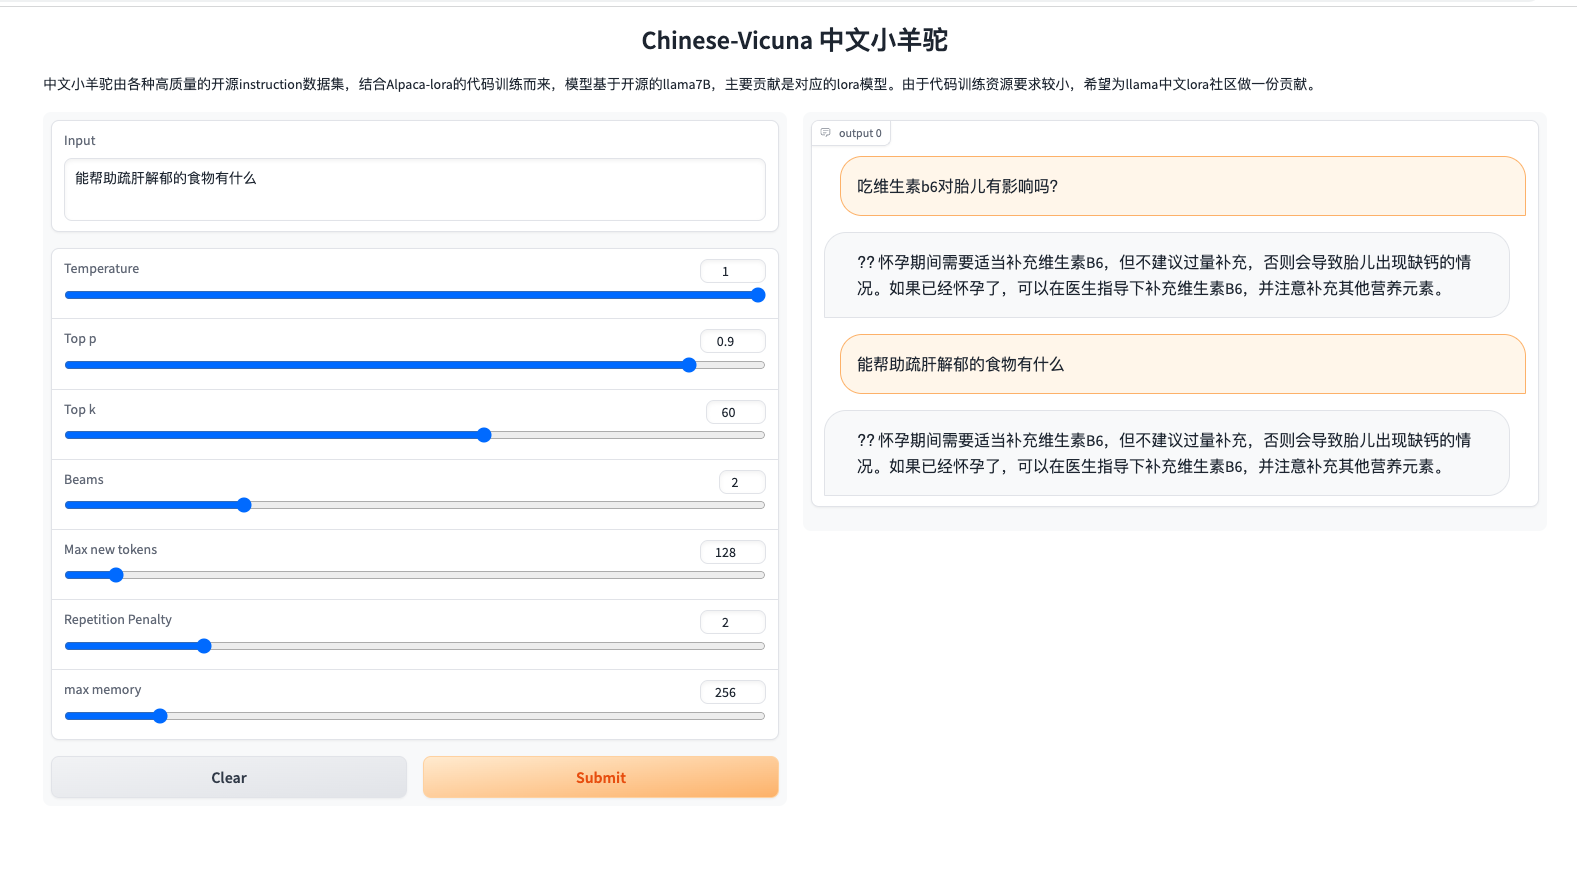The height and width of the screenshot is (879, 1577).
Task: Click the Top p label
Action: 80,338
